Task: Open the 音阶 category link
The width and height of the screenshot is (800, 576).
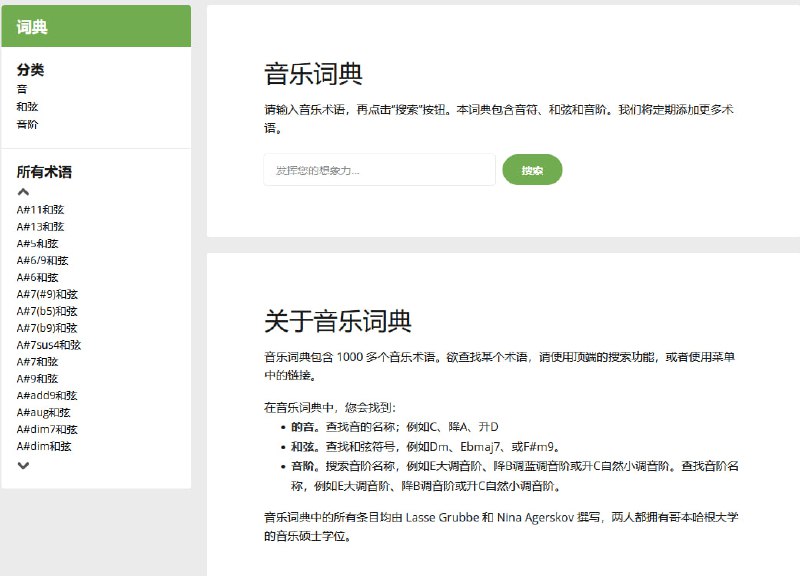Action: click(28, 124)
